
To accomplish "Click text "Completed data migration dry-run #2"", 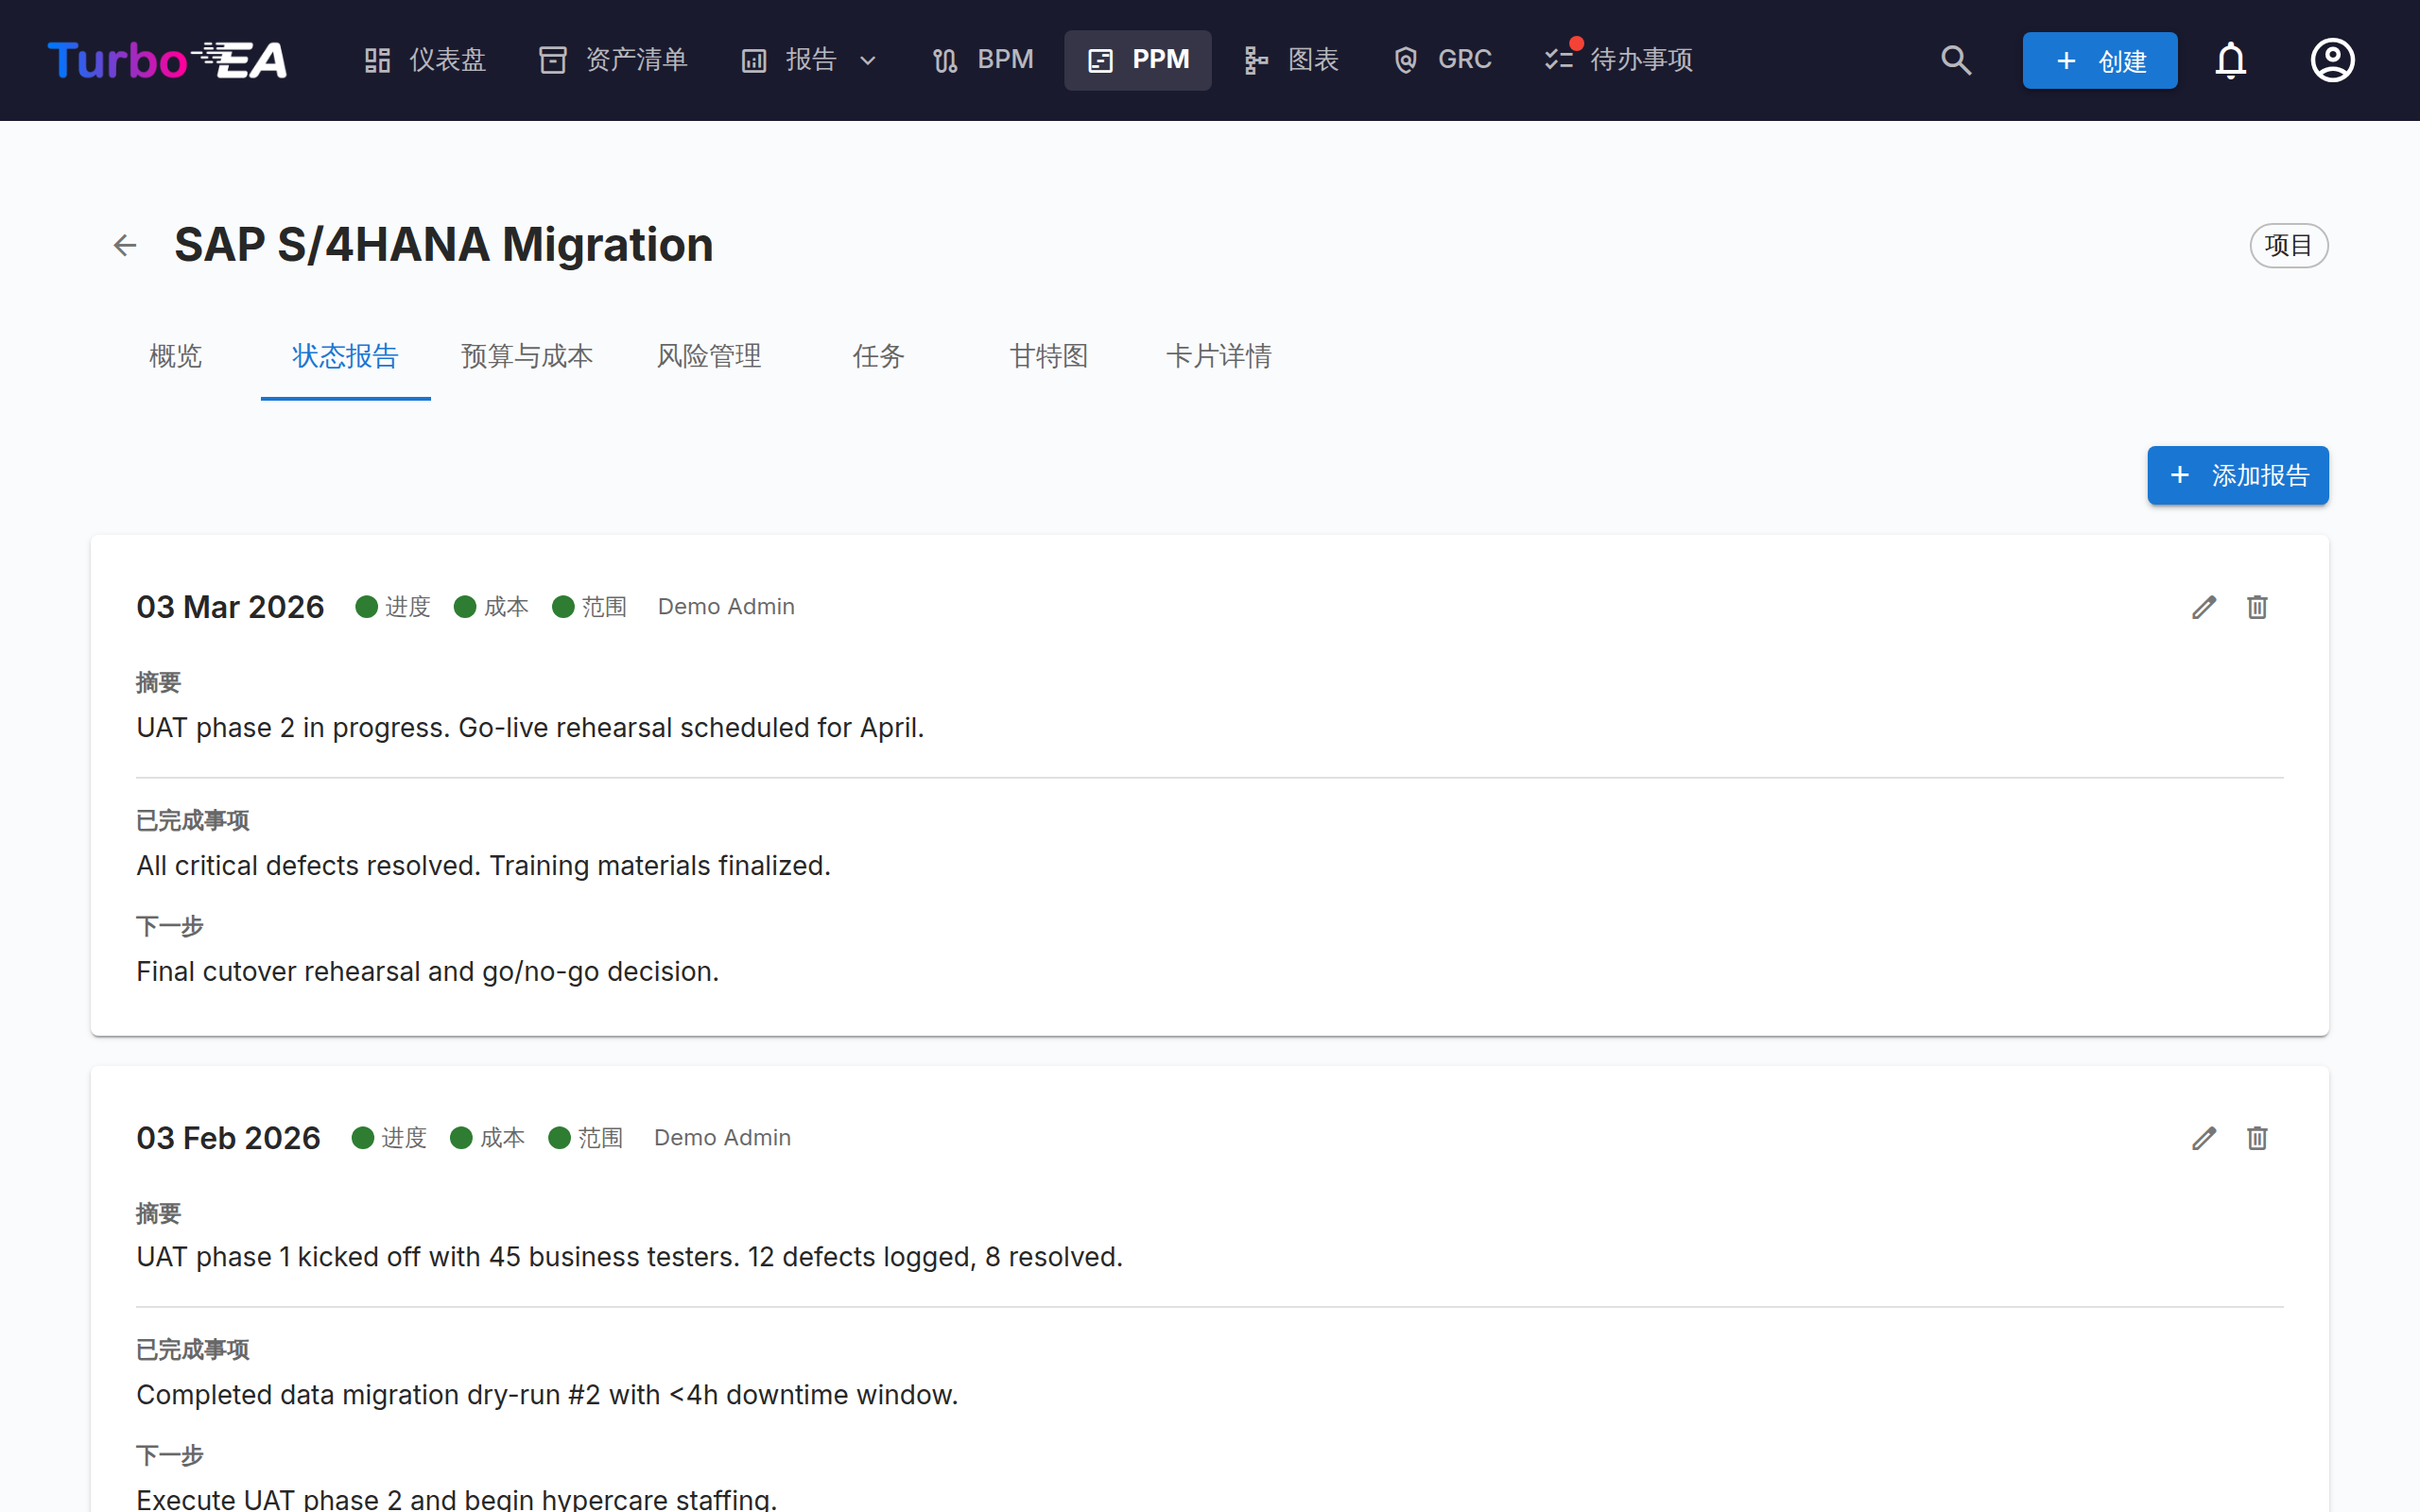I will tap(369, 1395).
